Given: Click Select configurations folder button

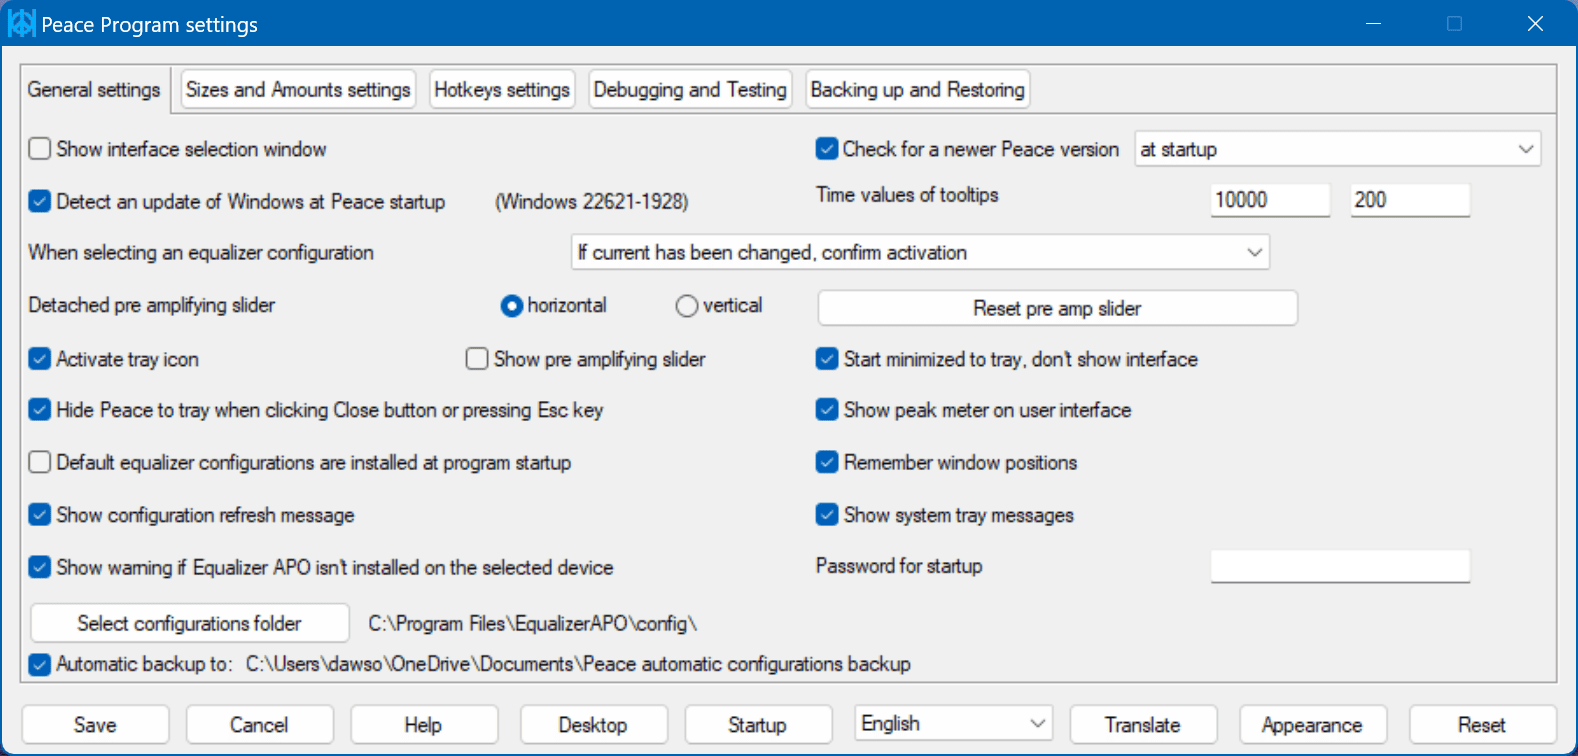Looking at the screenshot, I should pyautogui.click(x=190, y=623).
